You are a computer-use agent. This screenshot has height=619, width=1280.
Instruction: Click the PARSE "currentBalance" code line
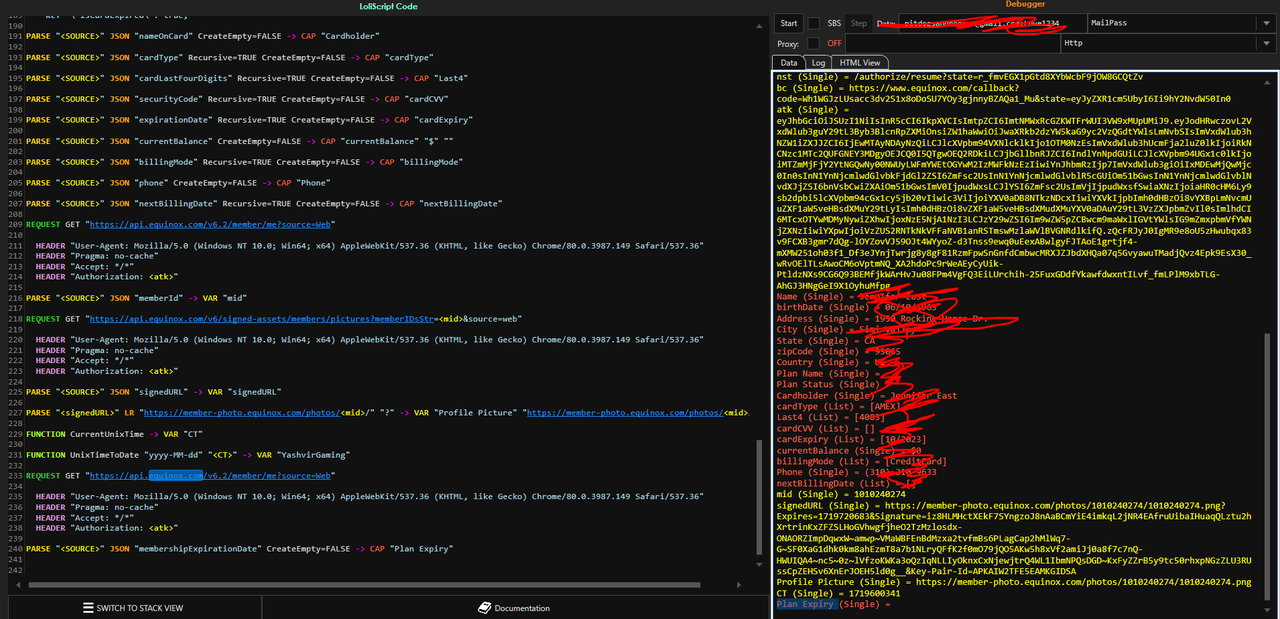[239, 141]
